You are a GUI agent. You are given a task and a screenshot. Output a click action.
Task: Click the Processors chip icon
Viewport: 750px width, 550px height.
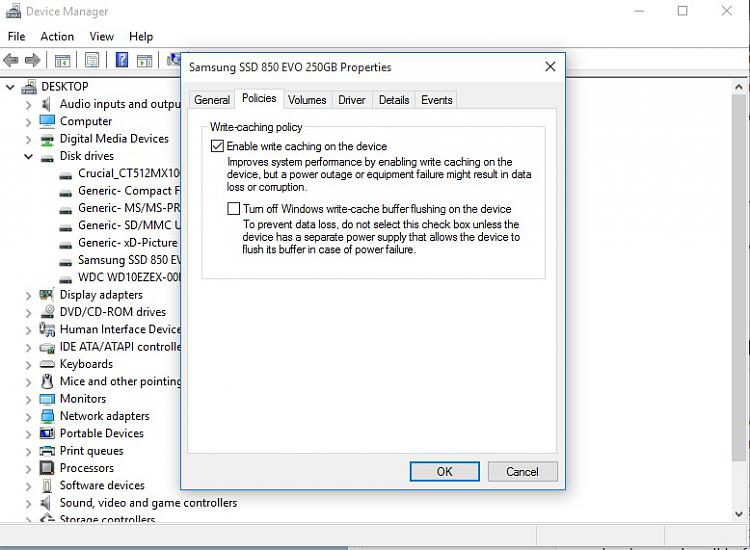pos(47,468)
